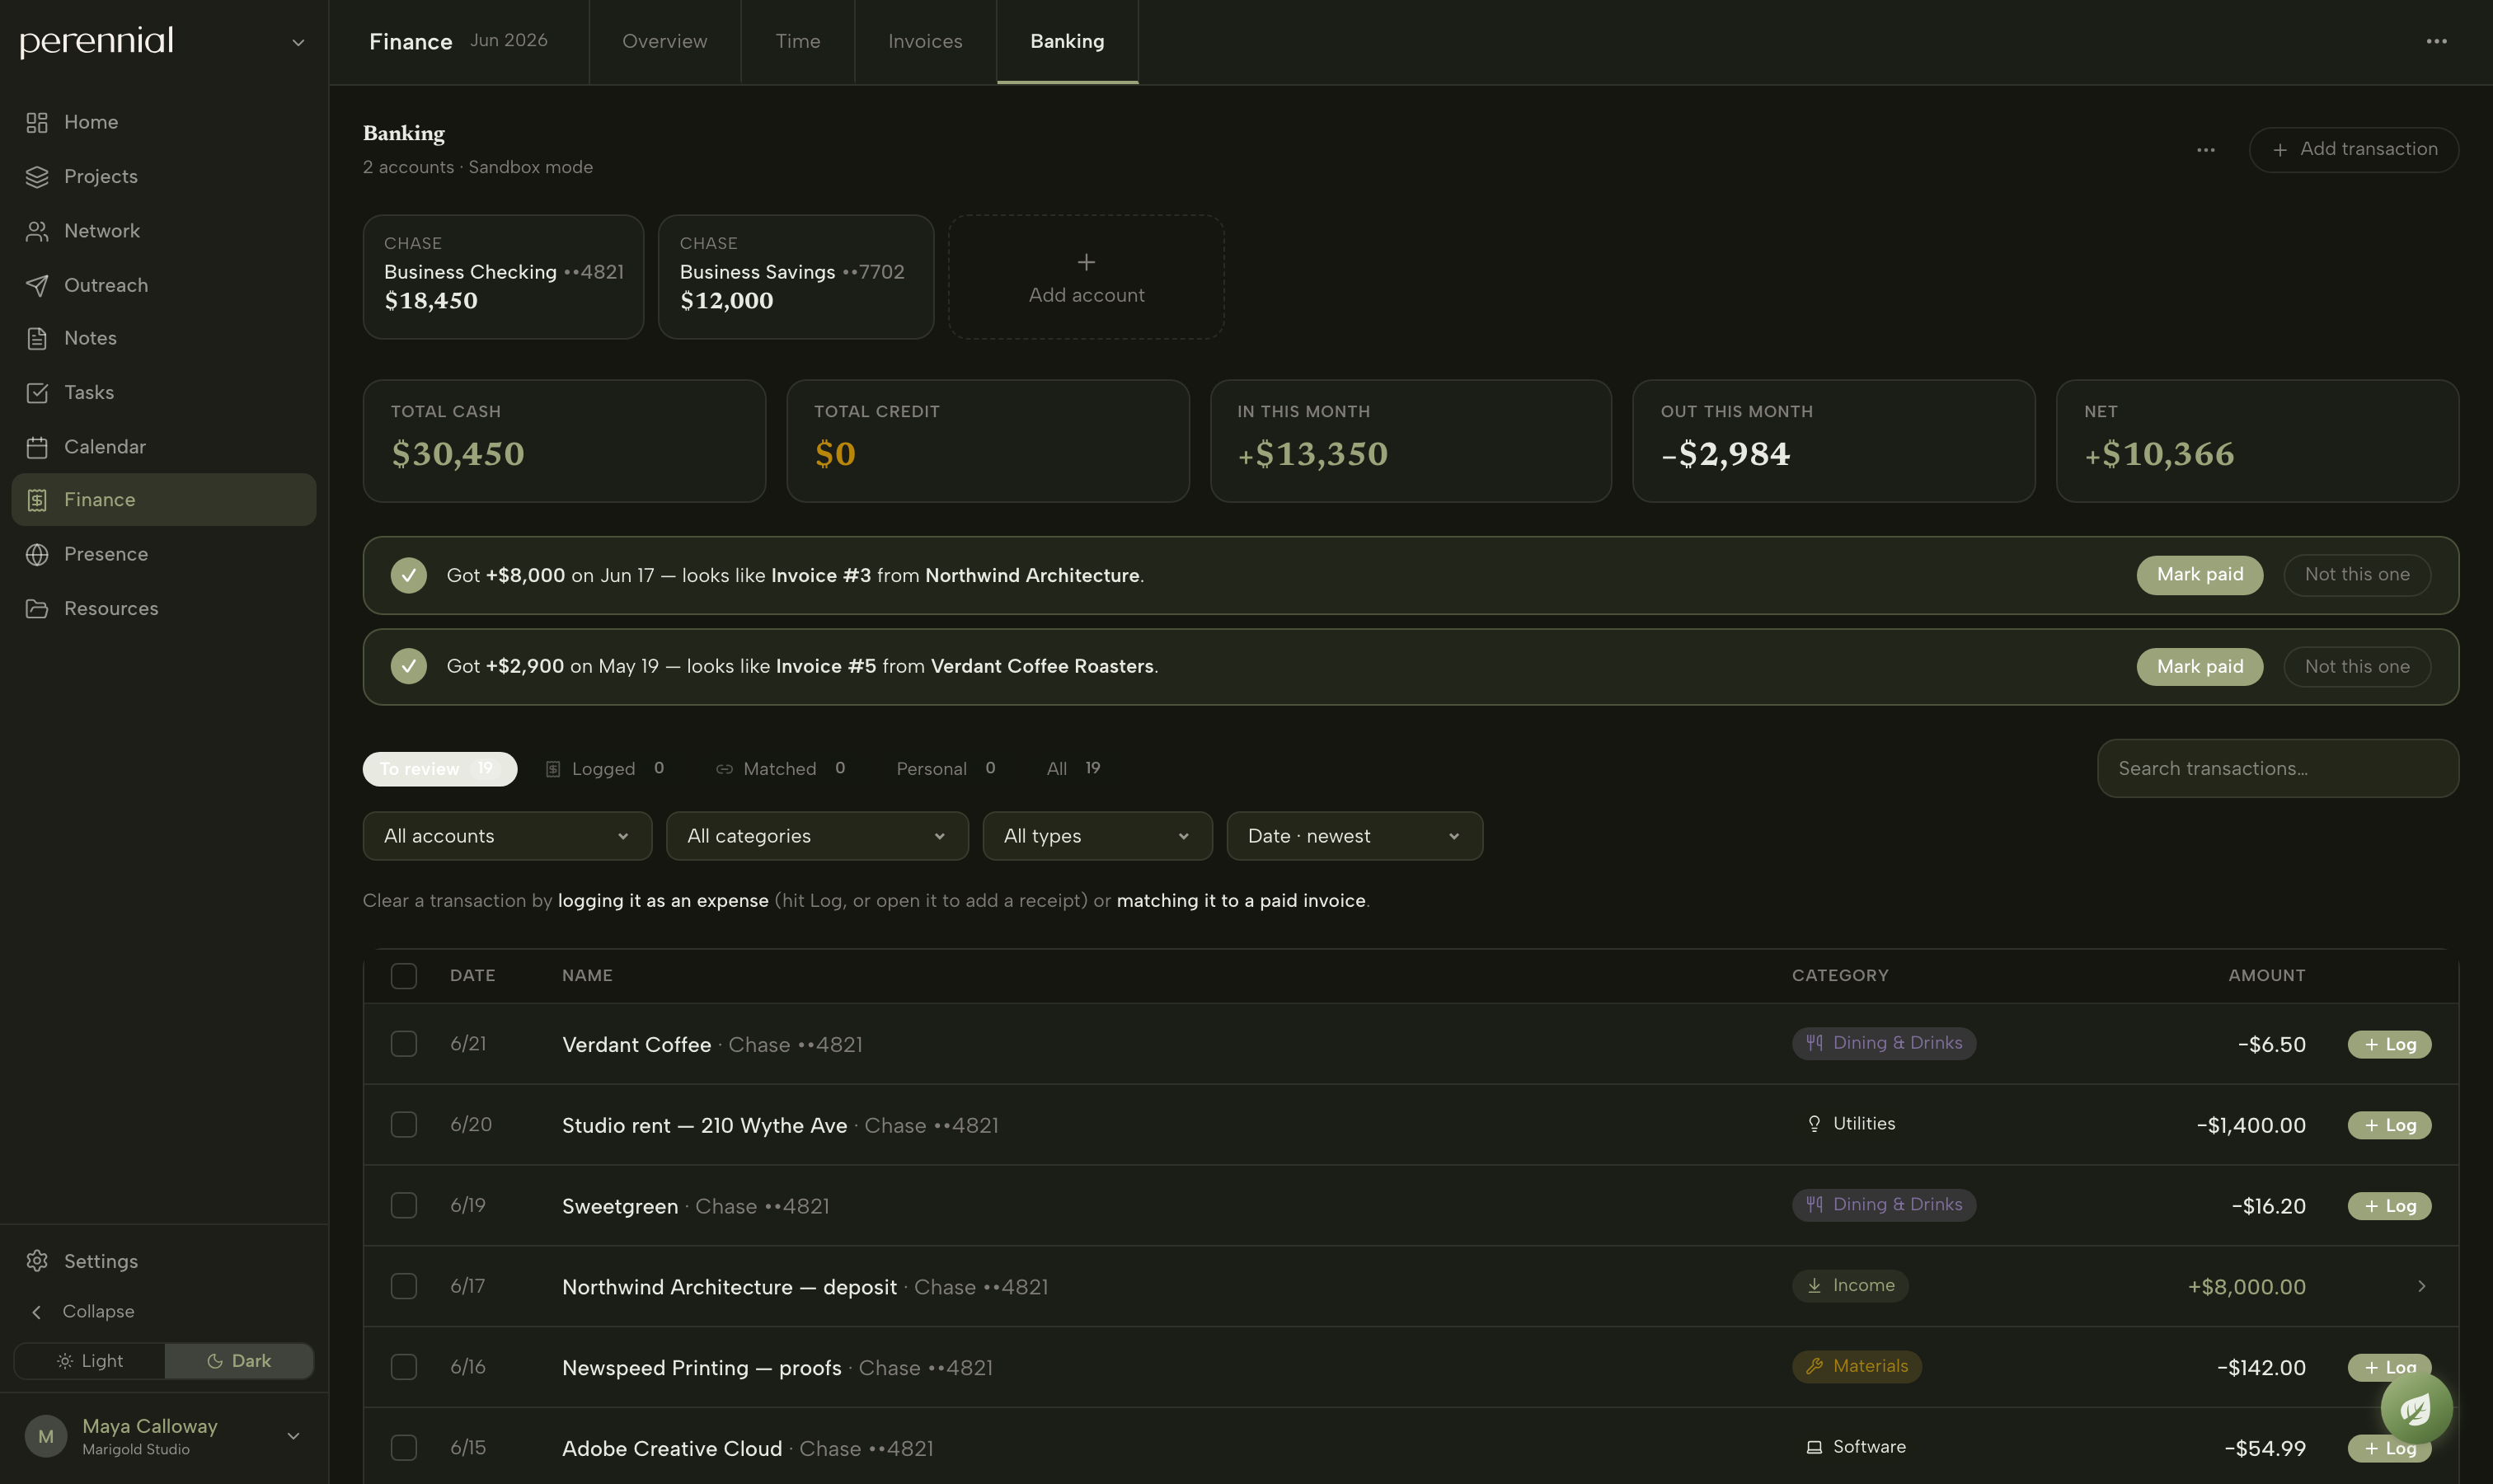Open Banking section ellipsis menu
Image resolution: width=2493 pixels, height=1484 pixels.
[2205, 150]
